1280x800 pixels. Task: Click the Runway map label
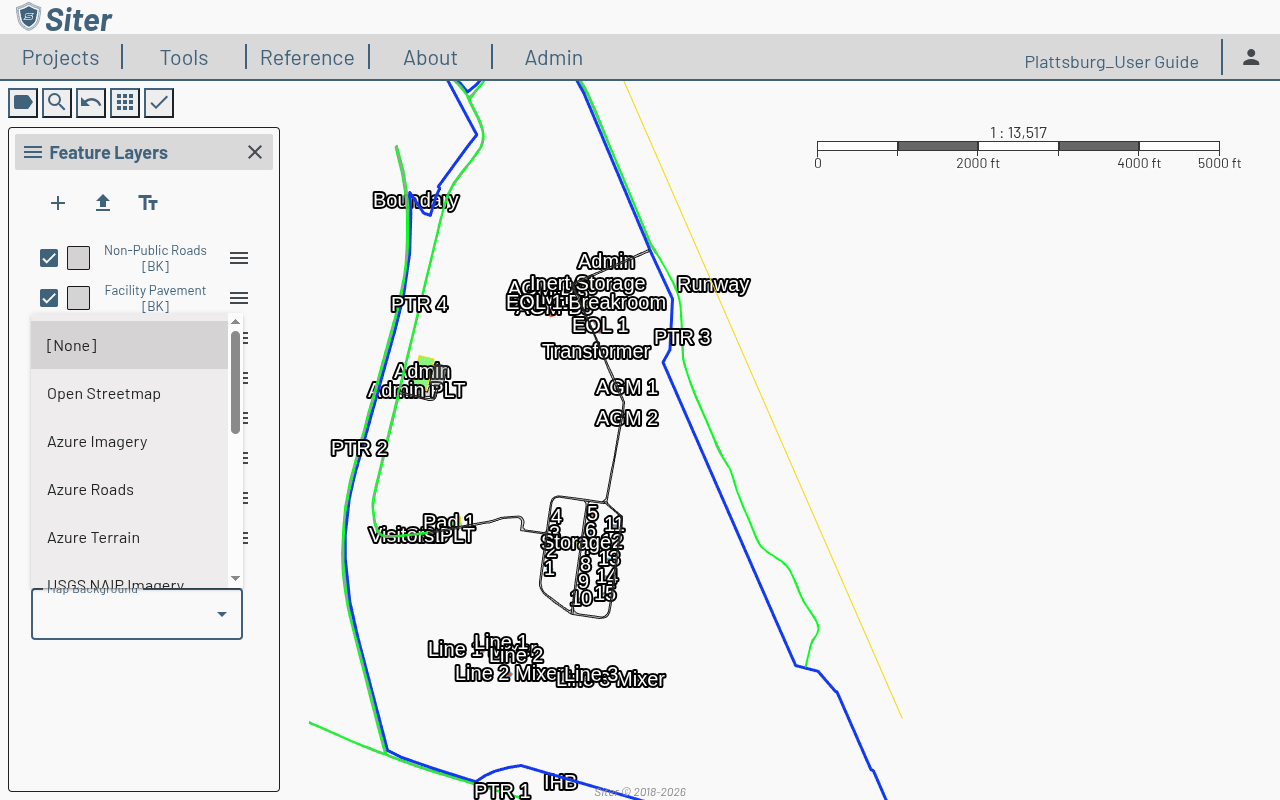tap(713, 284)
